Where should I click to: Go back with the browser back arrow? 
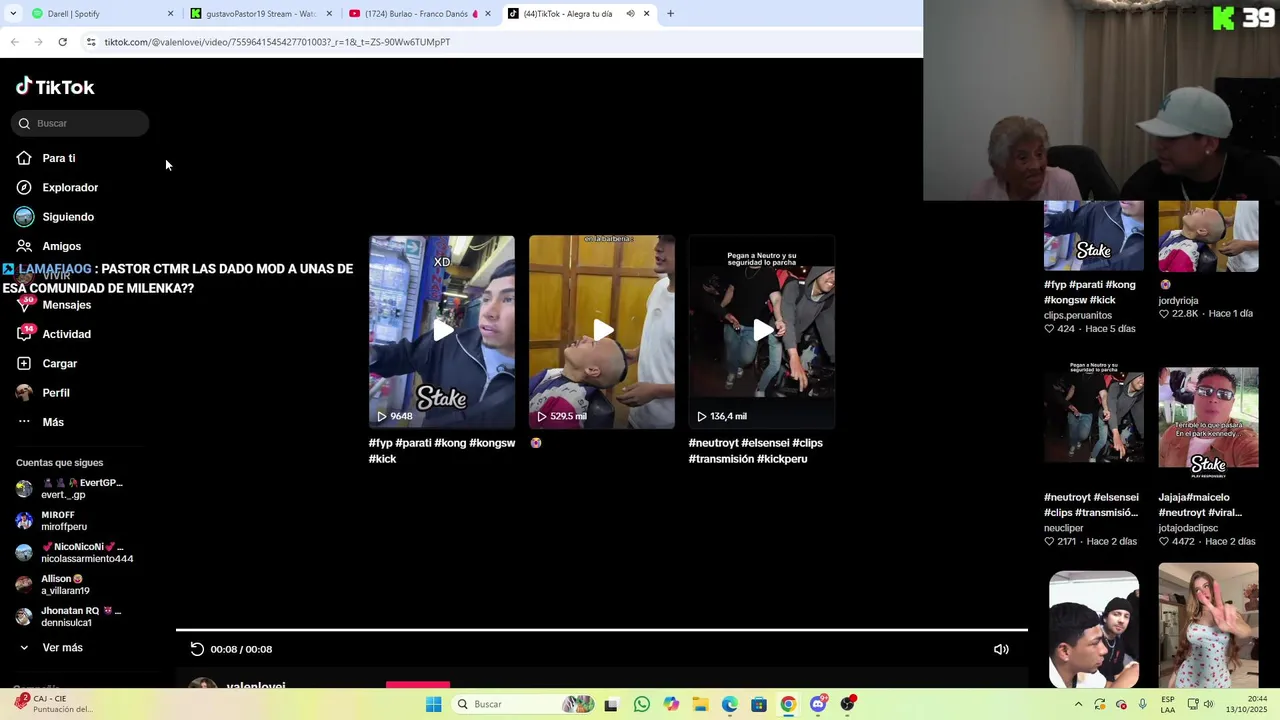[15, 42]
